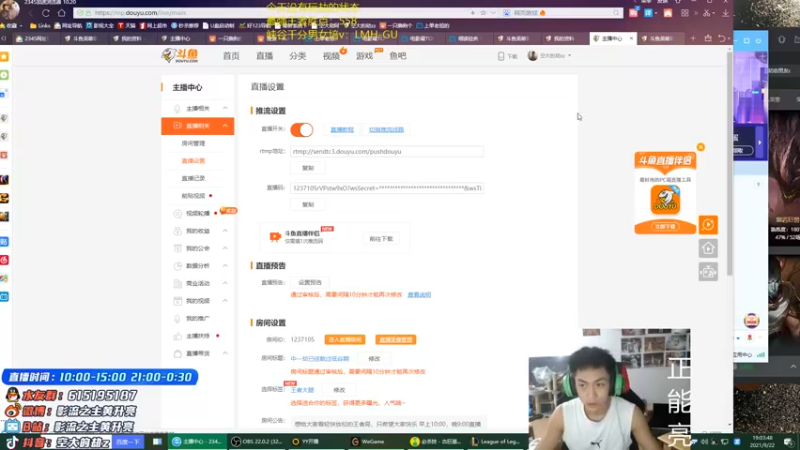
Task: Open the user account dropdown in header
Action: [x=549, y=56]
